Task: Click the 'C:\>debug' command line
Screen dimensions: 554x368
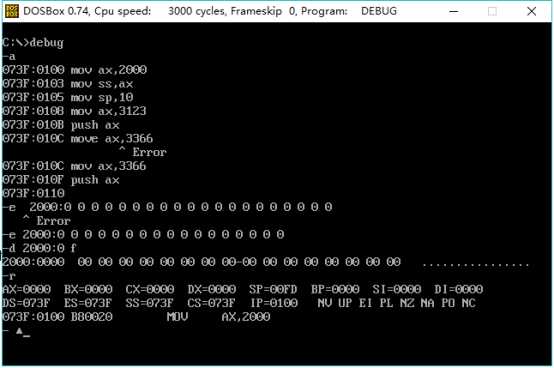Action: click(x=33, y=43)
